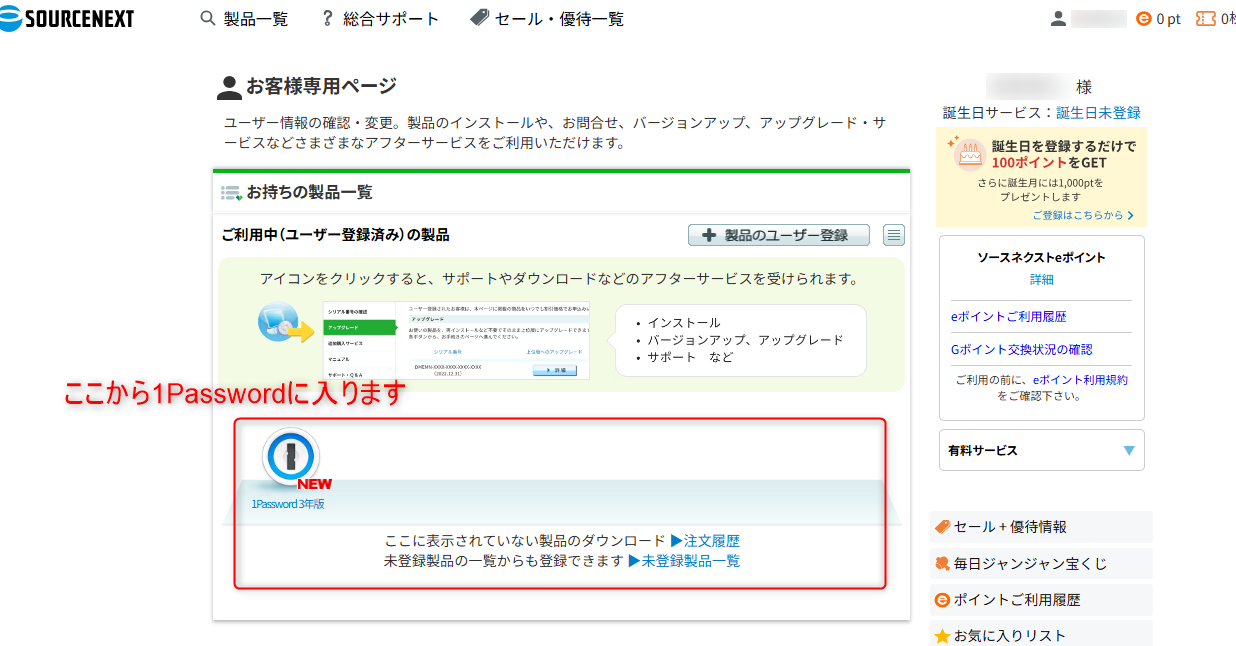Image resolution: width=1236 pixels, height=646 pixels.
Task: Click the e-point 0 pt icon
Action: tap(1145, 18)
